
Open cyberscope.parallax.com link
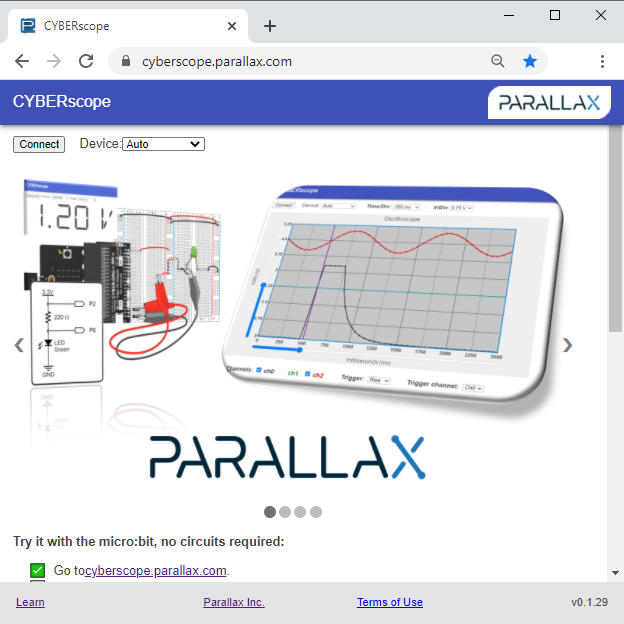(156, 571)
